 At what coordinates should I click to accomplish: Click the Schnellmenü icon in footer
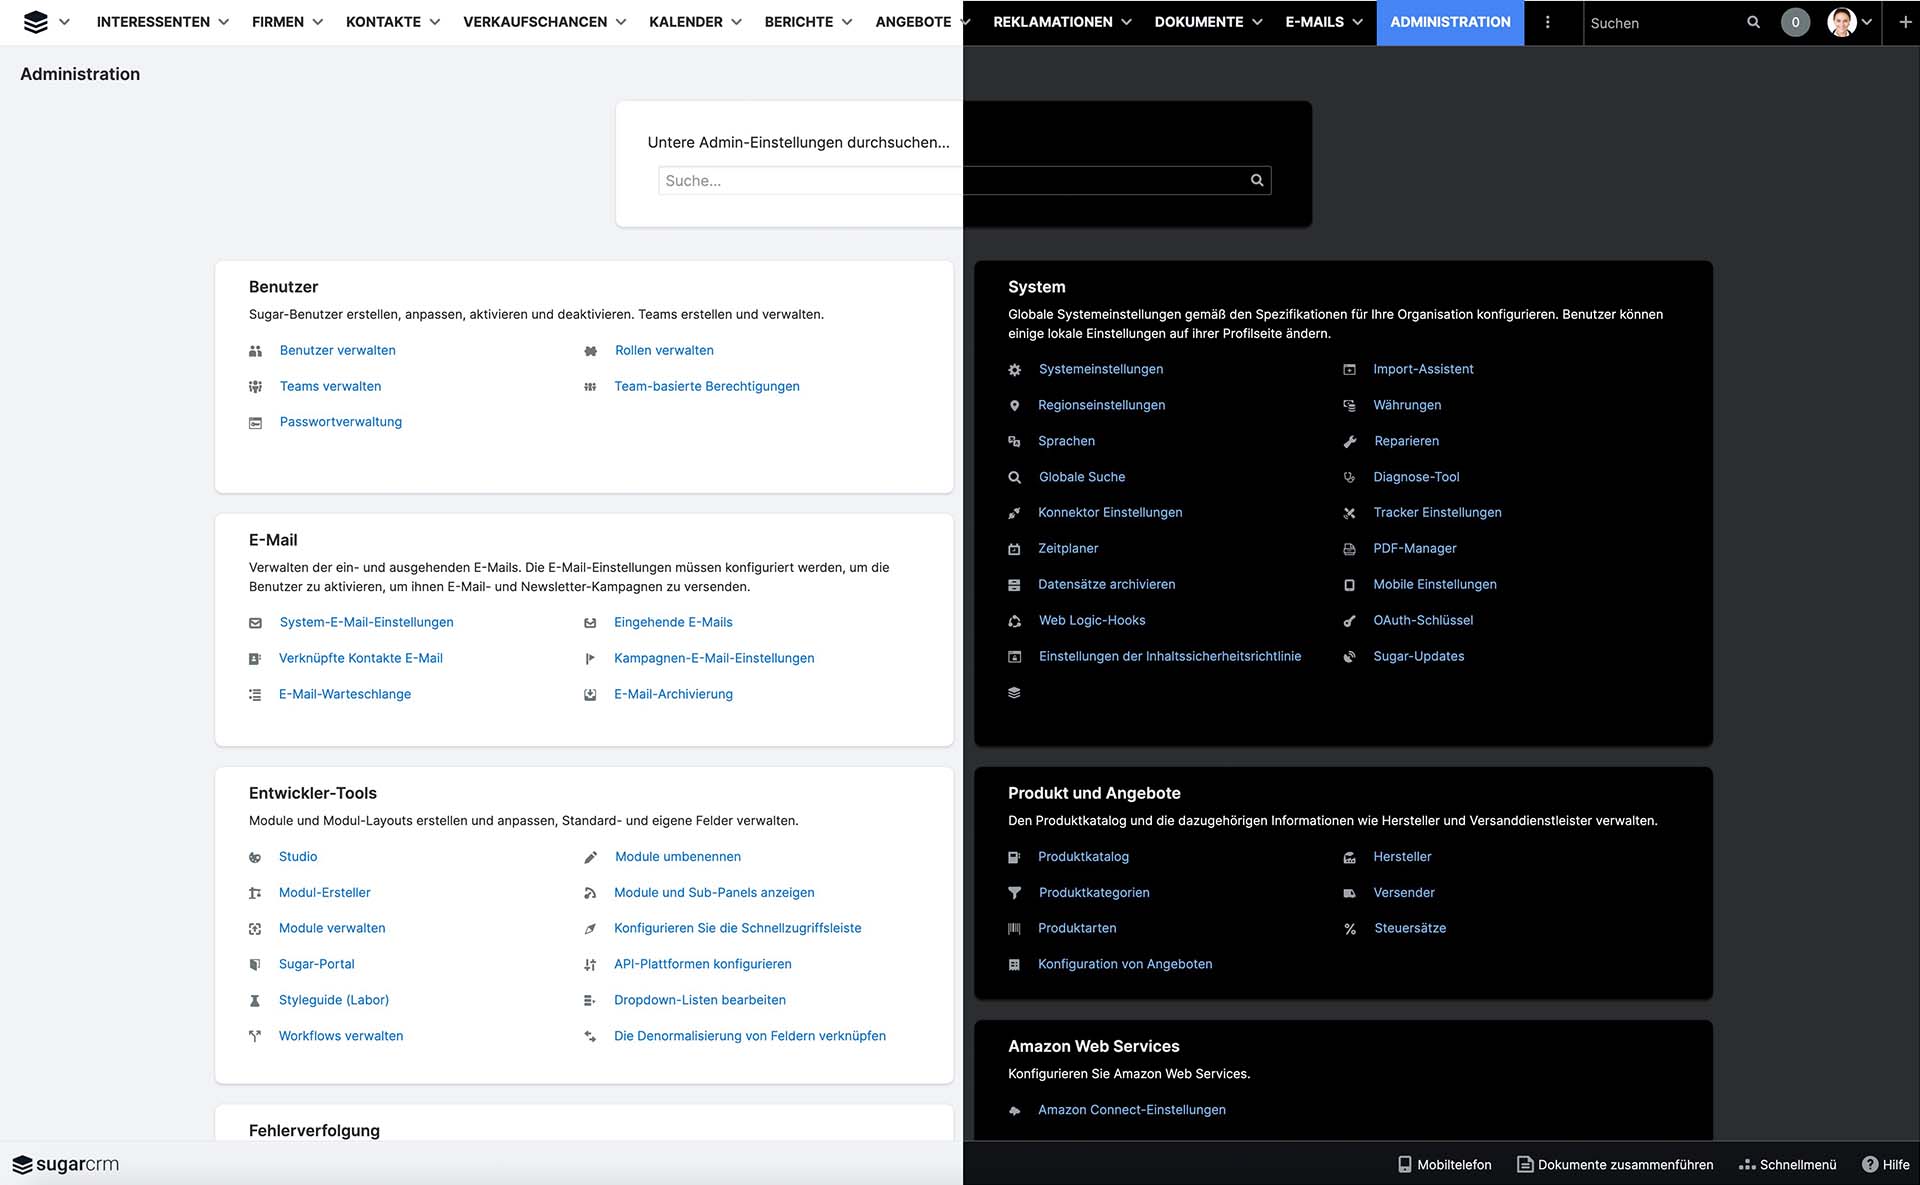pos(1747,1164)
